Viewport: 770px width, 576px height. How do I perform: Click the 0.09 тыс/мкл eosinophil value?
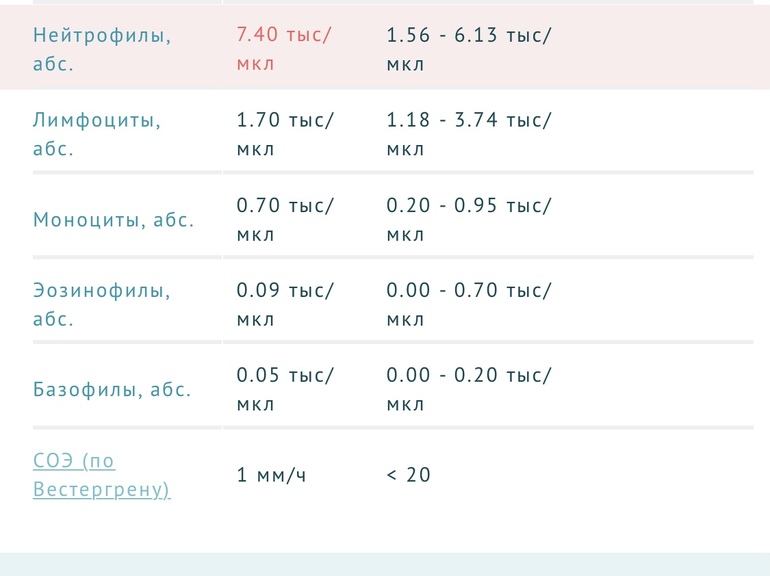click(x=285, y=305)
